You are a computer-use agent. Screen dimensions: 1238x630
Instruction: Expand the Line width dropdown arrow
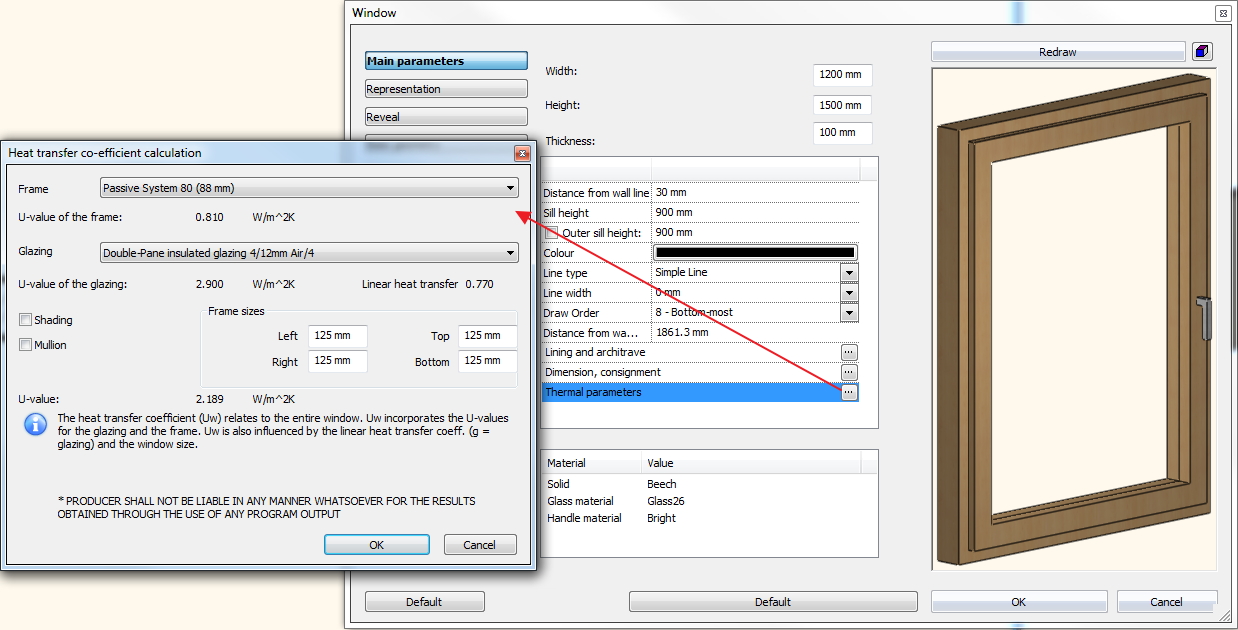tap(849, 292)
